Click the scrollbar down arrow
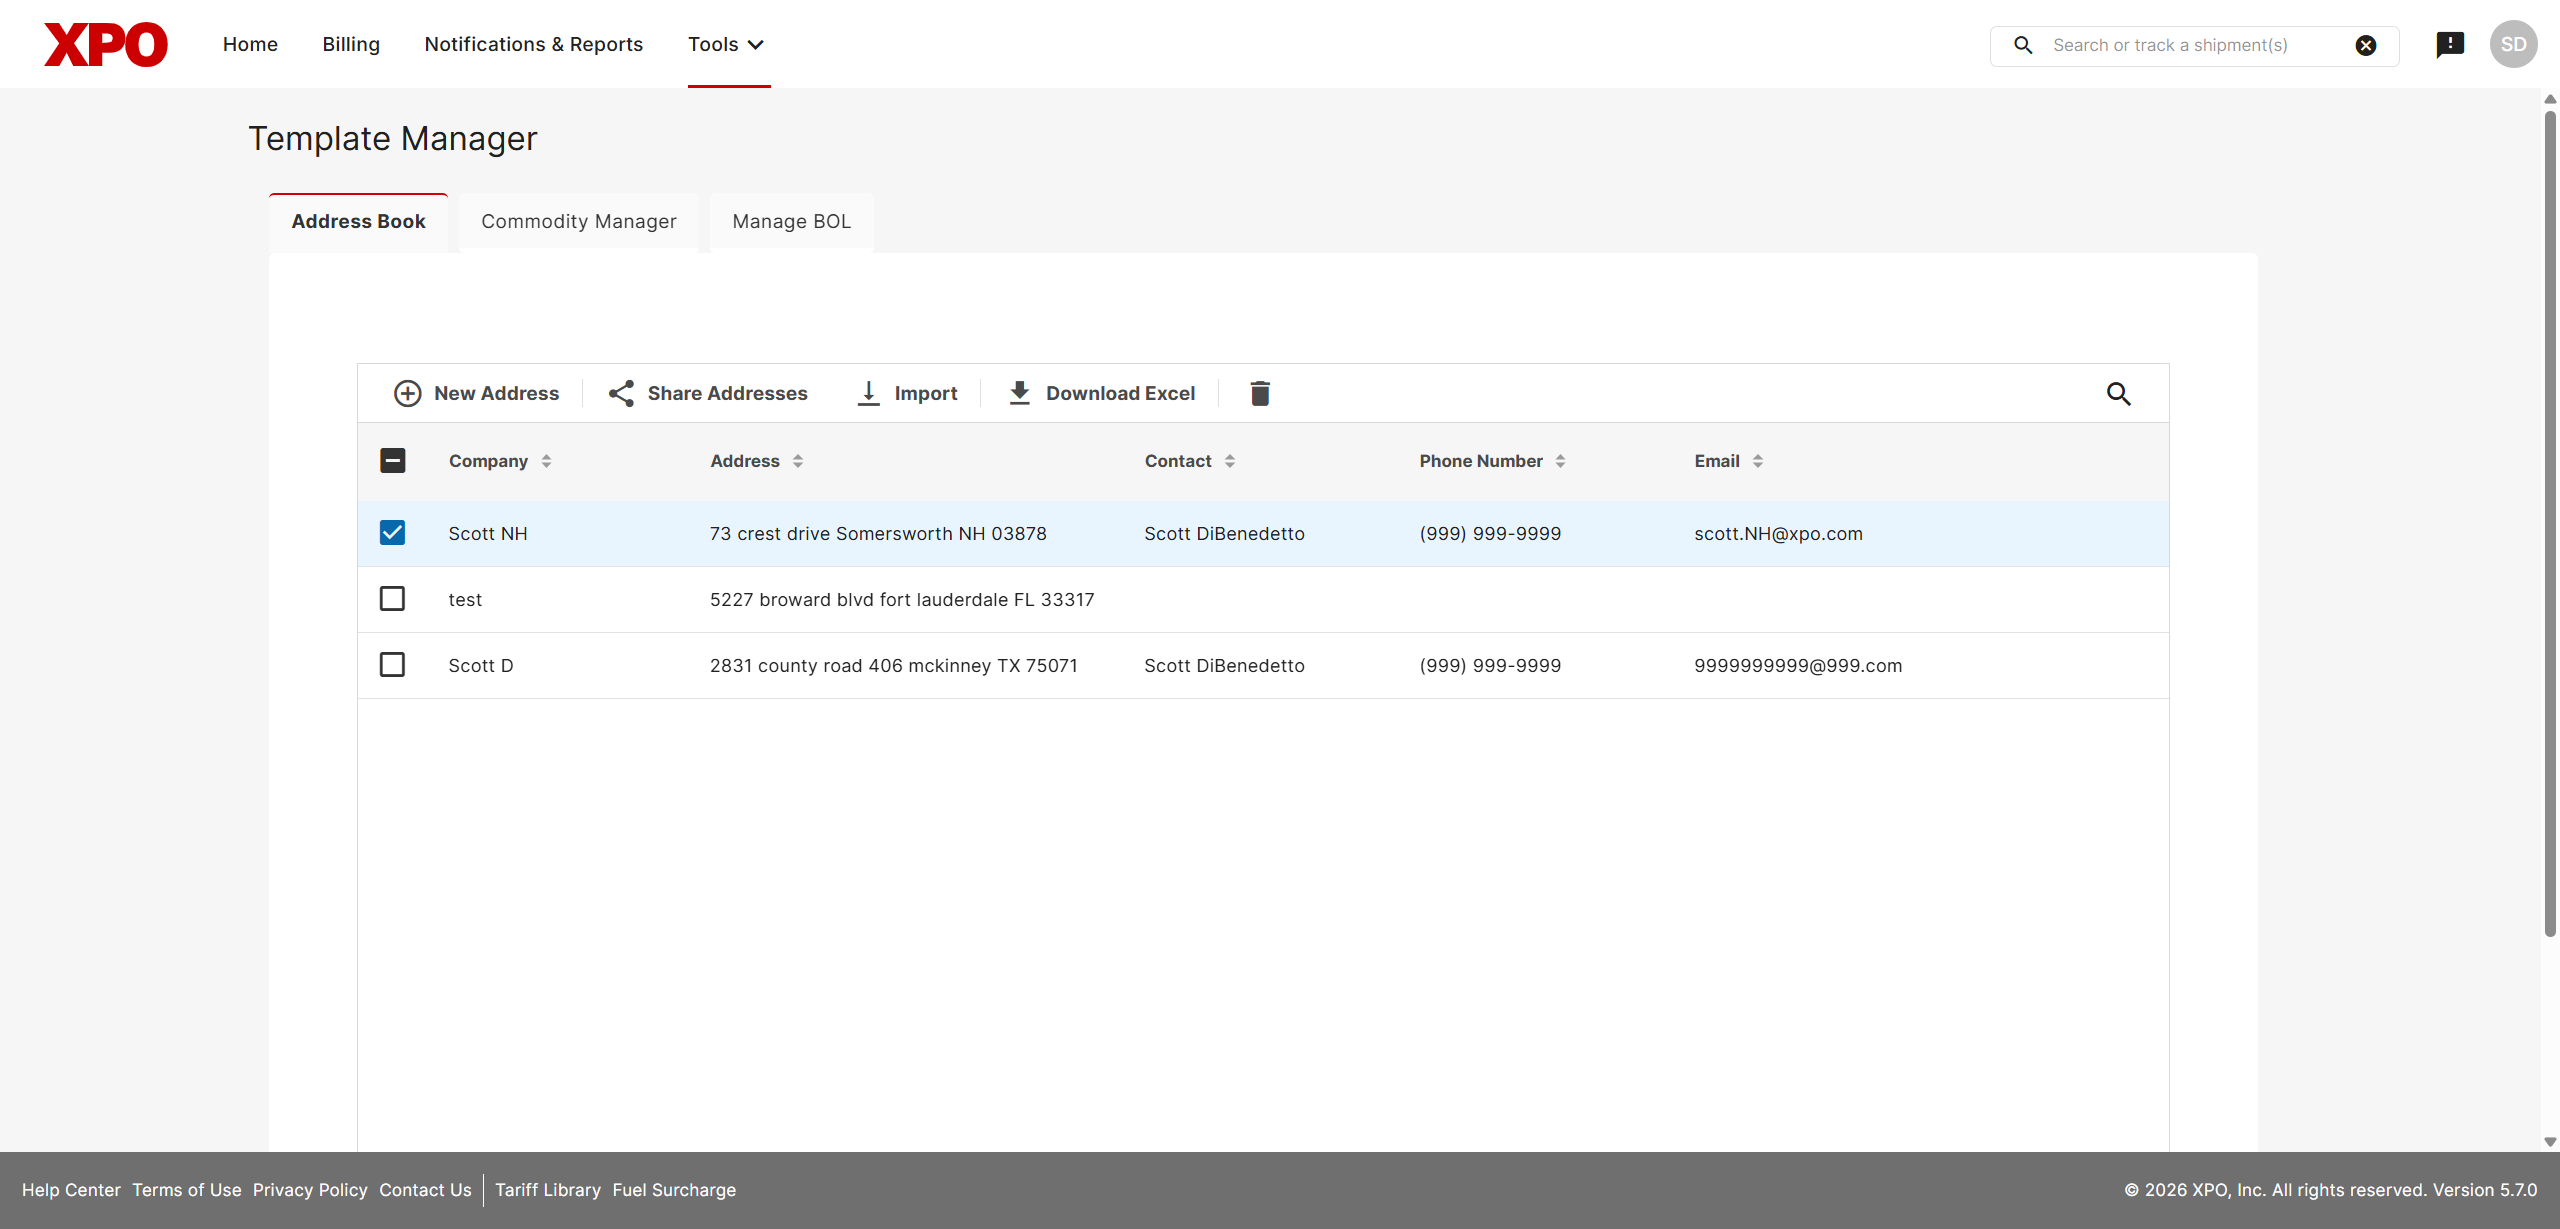The height and width of the screenshot is (1229, 2560). [2550, 1142]
